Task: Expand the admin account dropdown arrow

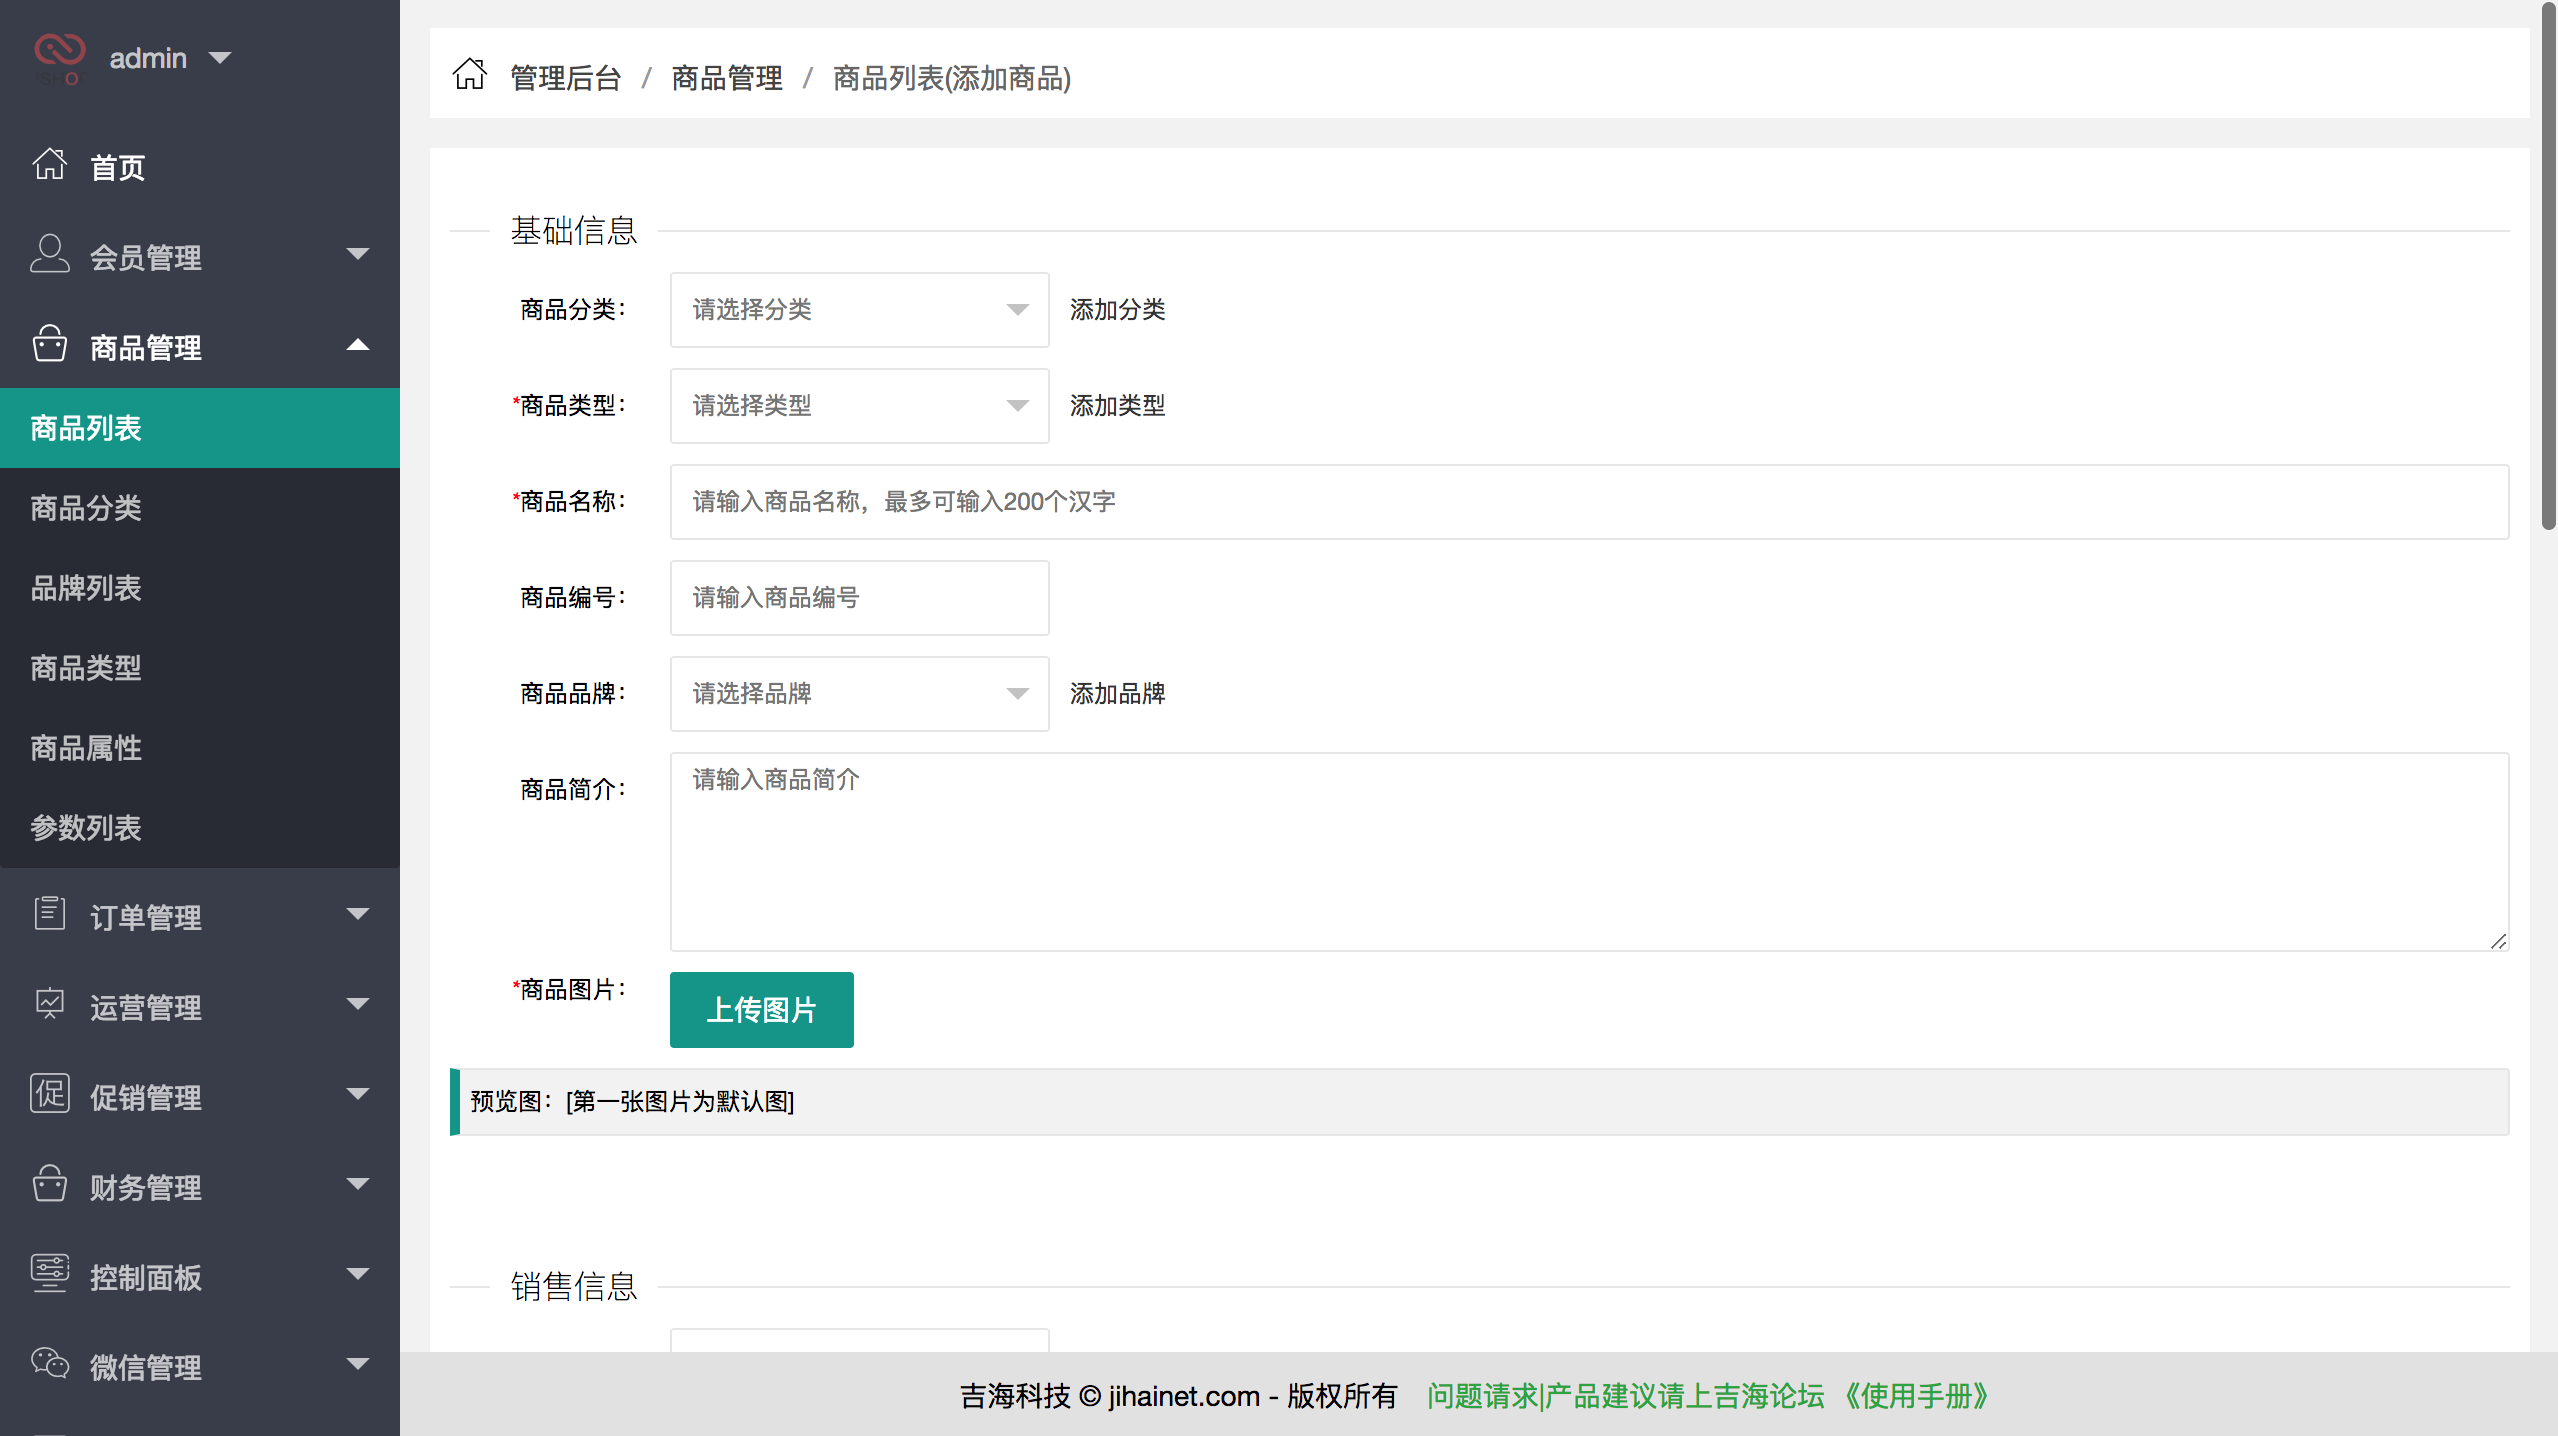Action: [221, 57]
